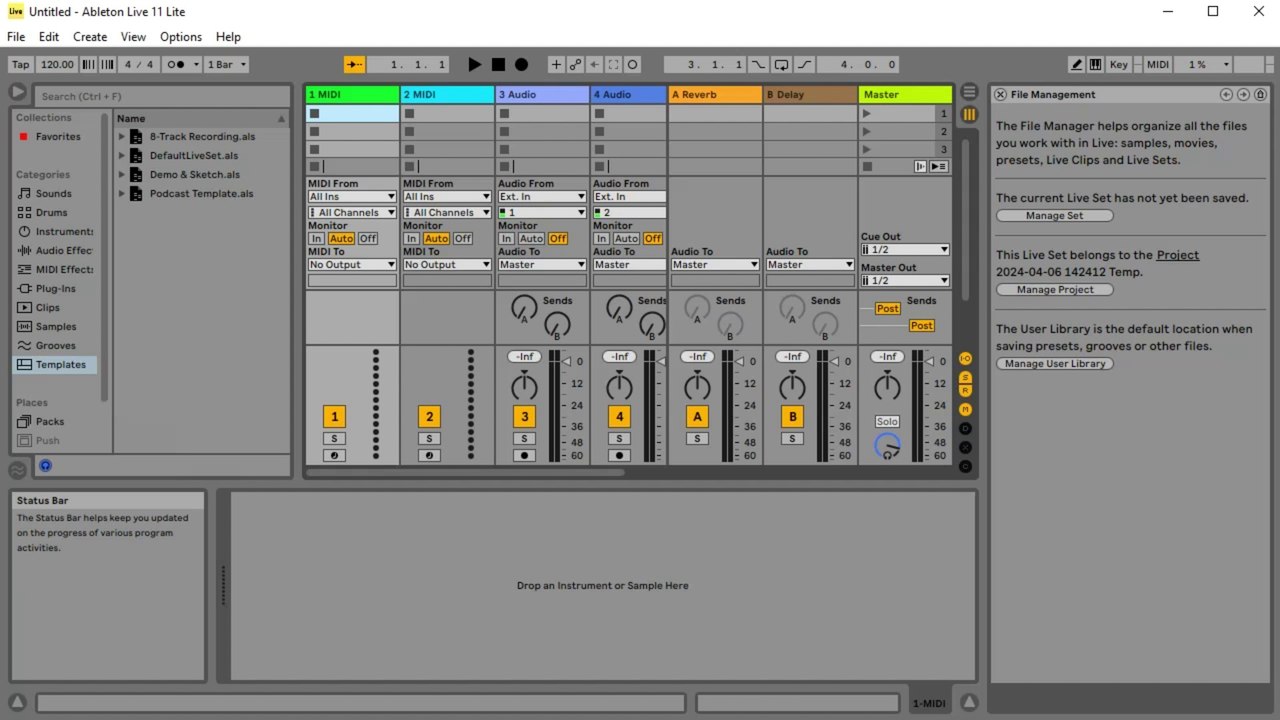The height and width of the screenshot is (720, 1280).
Task: Click Re-enable Automation arrow icon
Action: pos(594,64)
